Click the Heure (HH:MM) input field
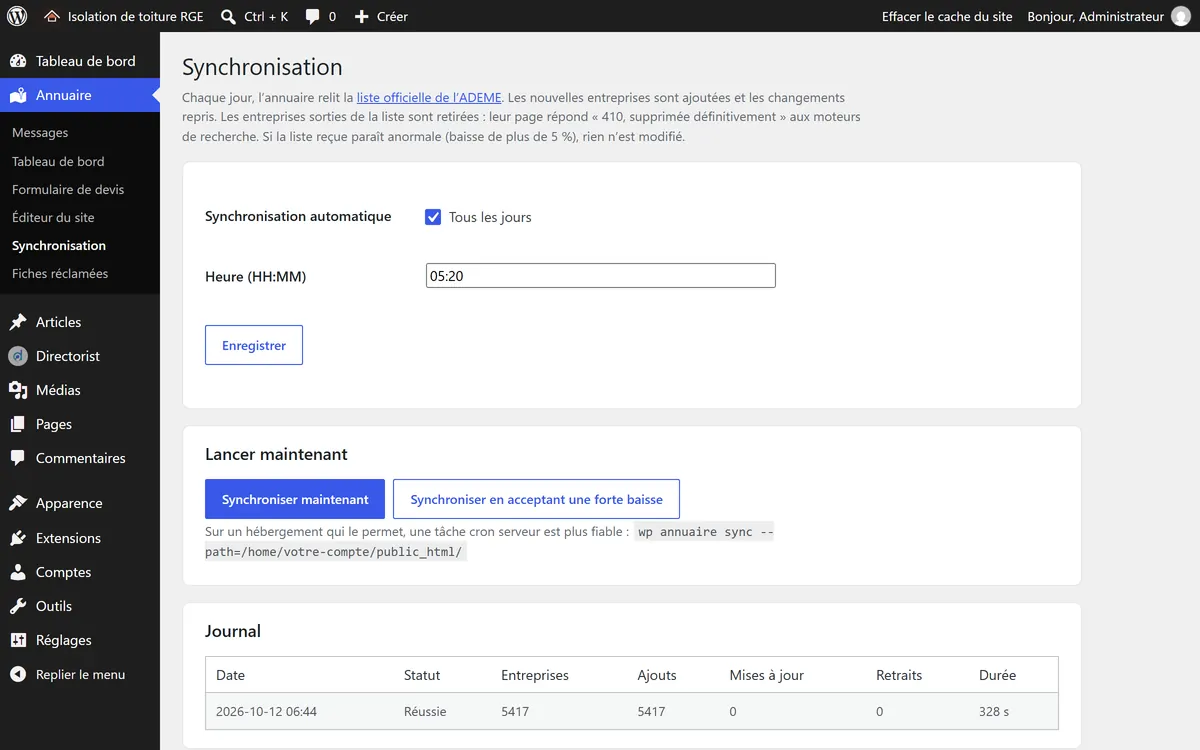Image resolution: width=1200 pixels, height=750 pixels. [x=601, y=276]
